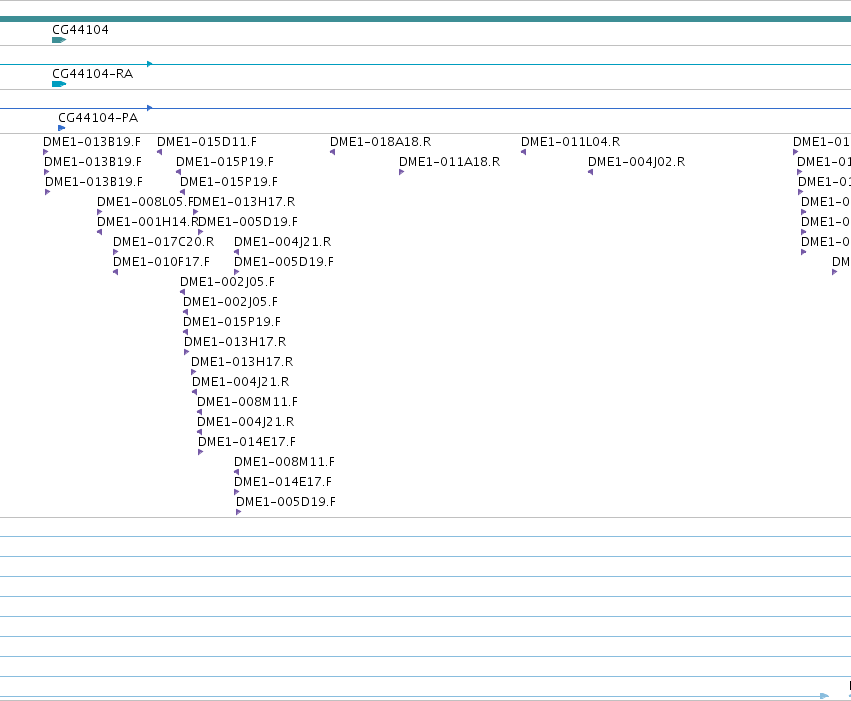The height and width of the screenshot is (701, 851).
Task: Click the arrowhead on the dark blue line
Action: pos(150,108)
